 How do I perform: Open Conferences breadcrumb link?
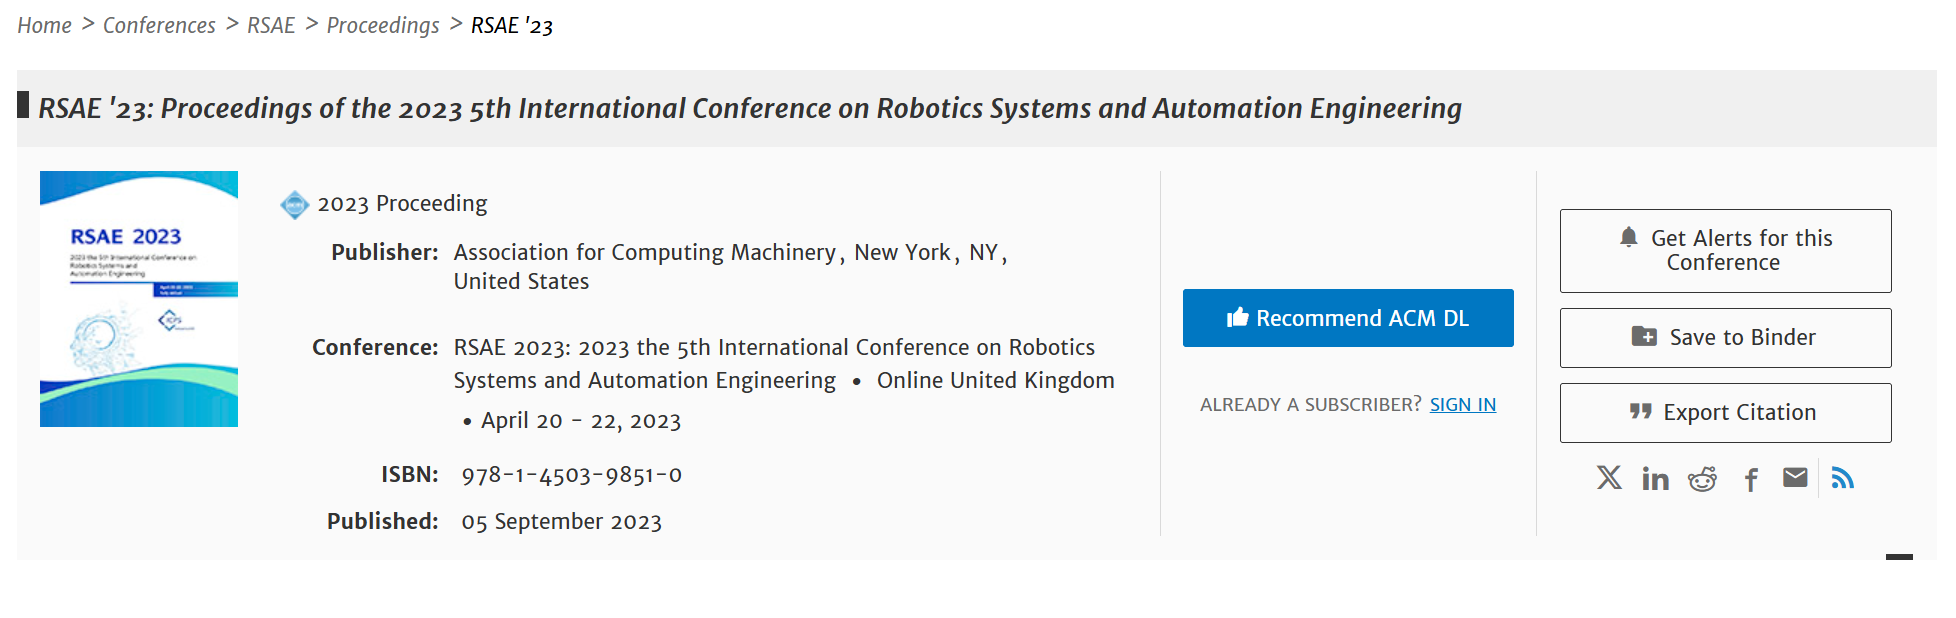click(159, 26)
